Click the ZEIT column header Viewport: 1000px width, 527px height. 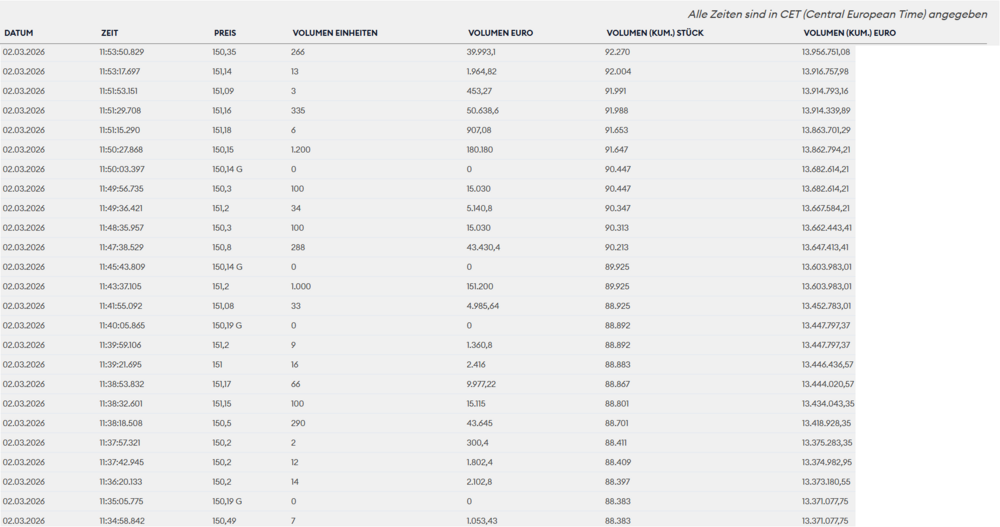(x=110, y=33)
